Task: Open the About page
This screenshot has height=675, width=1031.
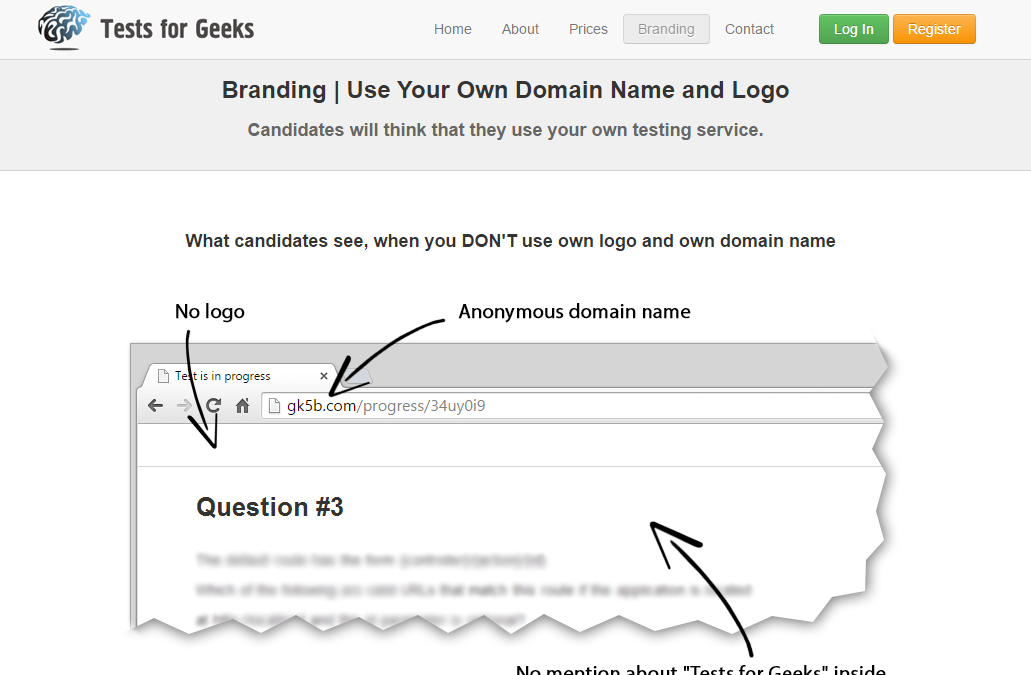Action: click(520, 29)
